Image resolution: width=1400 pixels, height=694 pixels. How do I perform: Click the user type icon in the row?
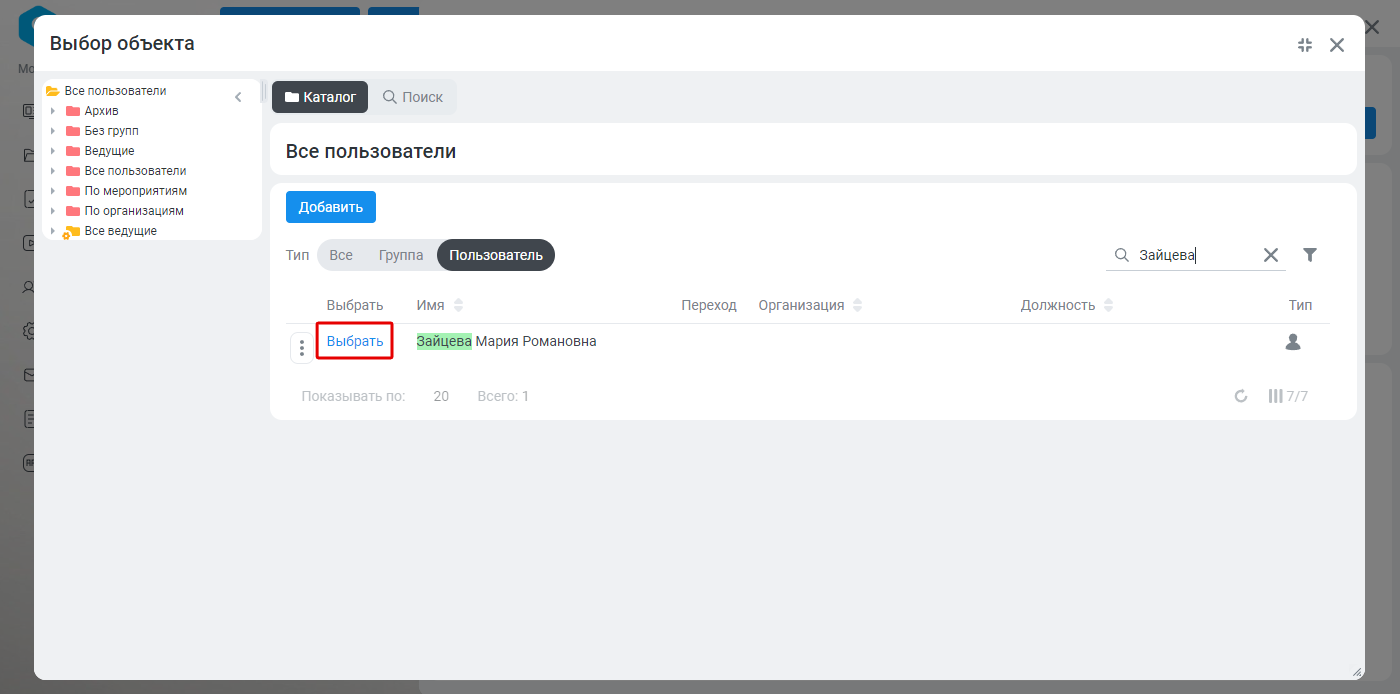pyautogui.click(x=1293, y=342)
